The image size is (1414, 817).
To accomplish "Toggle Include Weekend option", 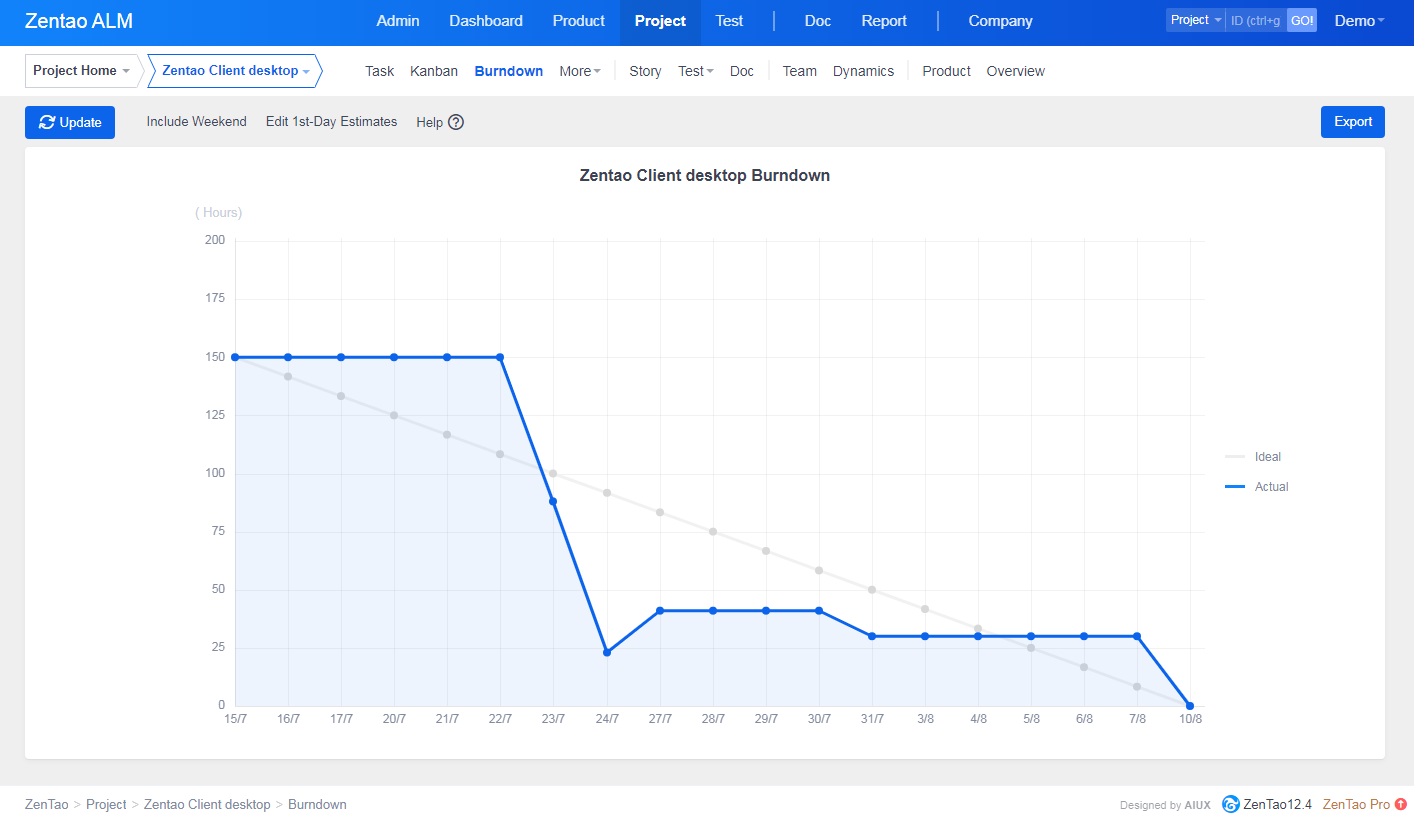I will (196, 121).
